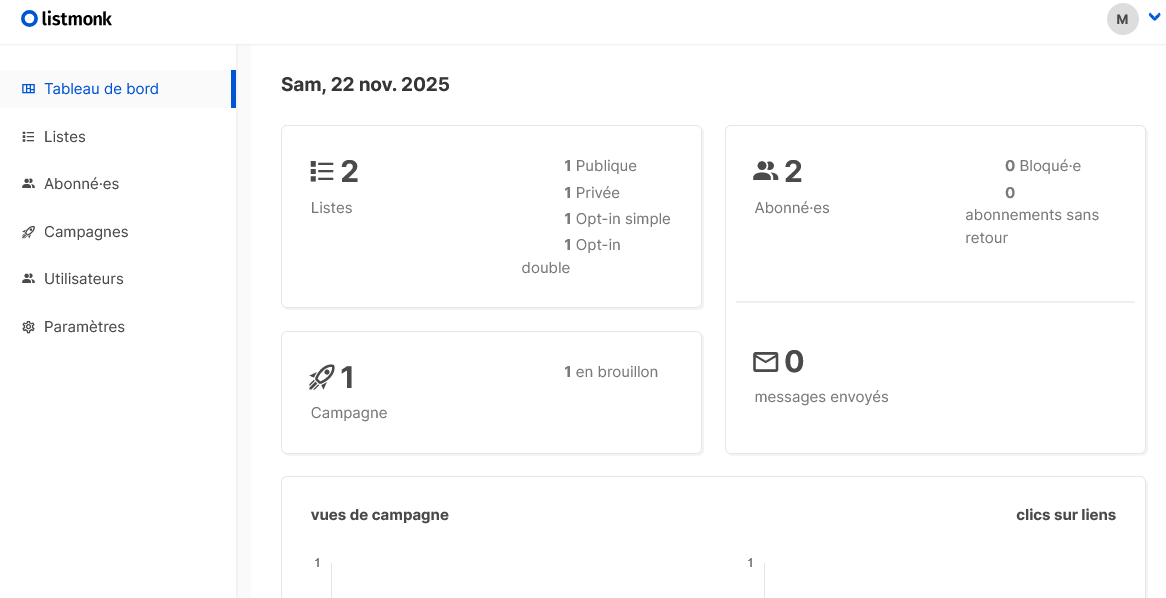Click the rocket icon in Campagne card

322,377
